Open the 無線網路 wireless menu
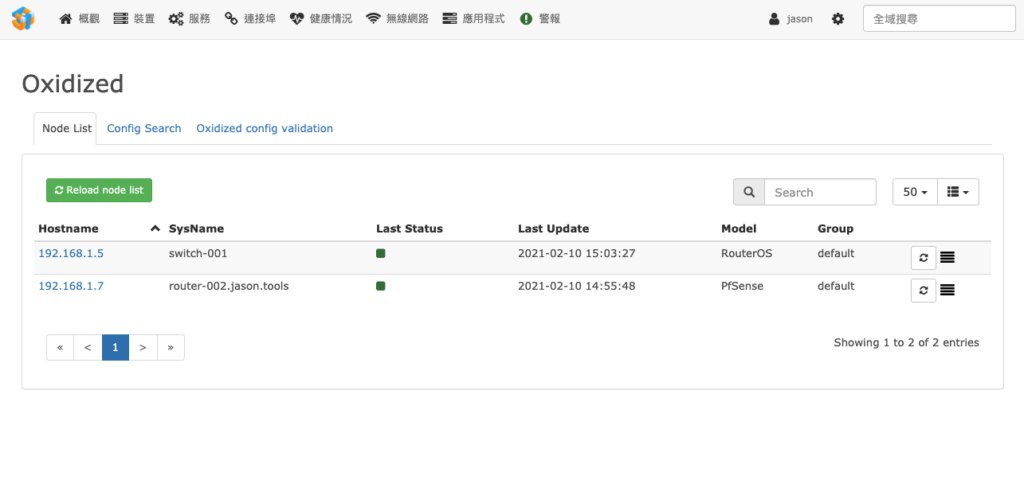This screenshot has height=488, width=1024. click(x=397, y=19)
